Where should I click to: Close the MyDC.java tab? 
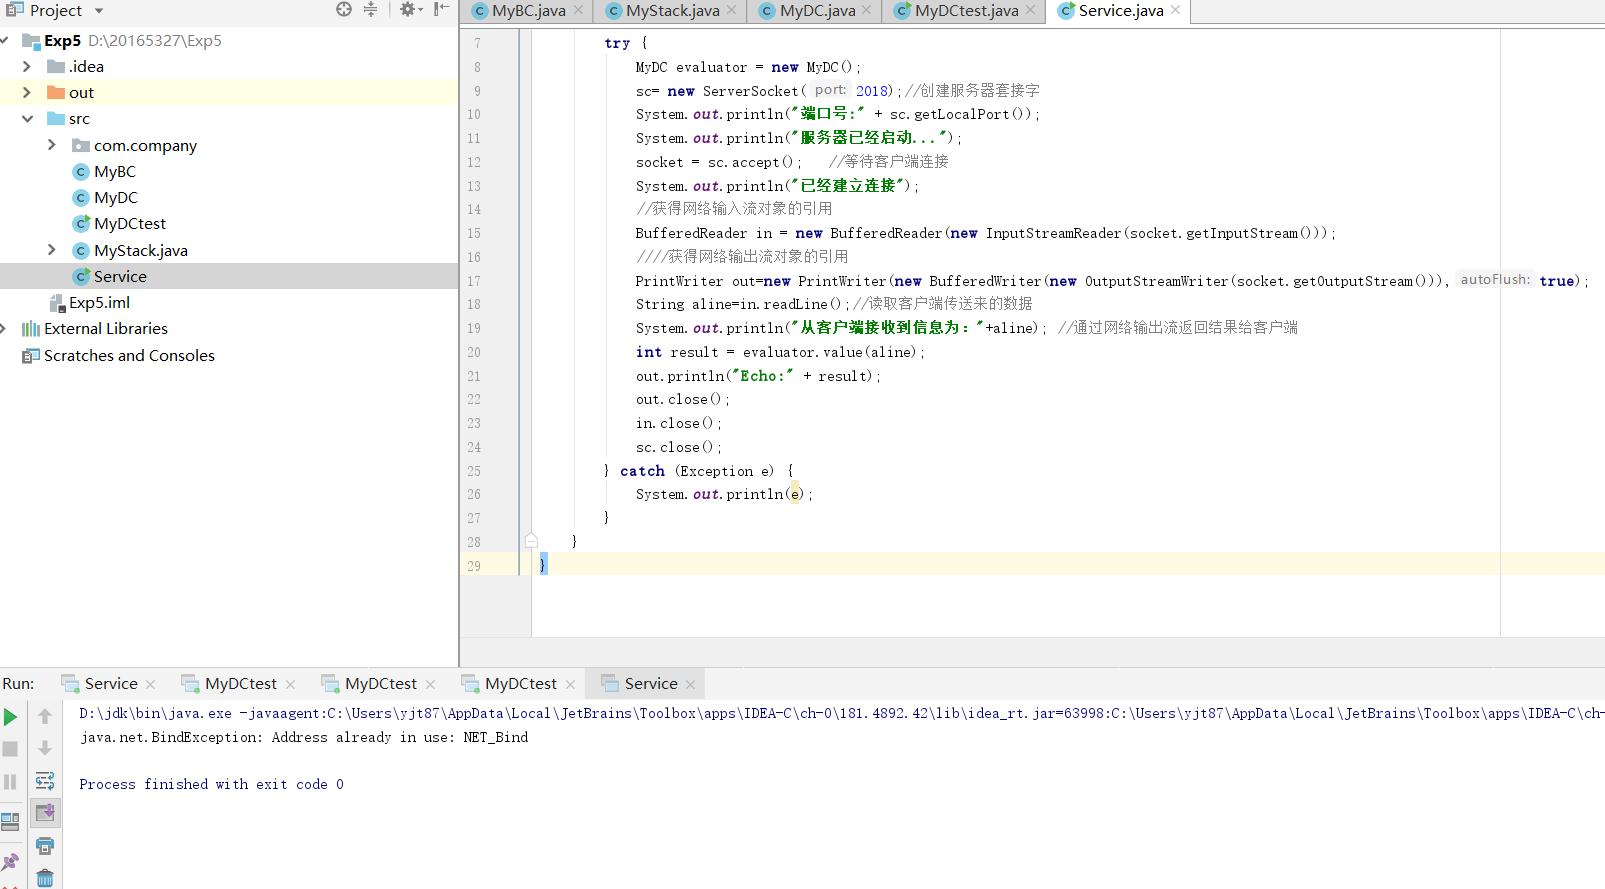pos(867,10)
